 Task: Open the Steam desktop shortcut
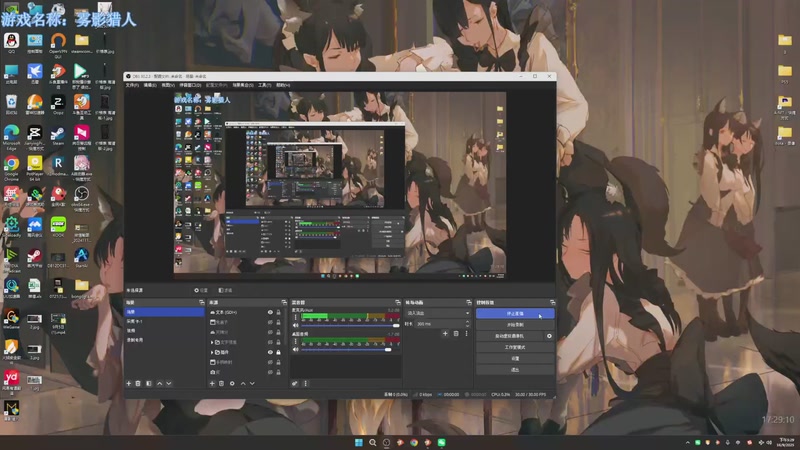click(x=58, y=136)
